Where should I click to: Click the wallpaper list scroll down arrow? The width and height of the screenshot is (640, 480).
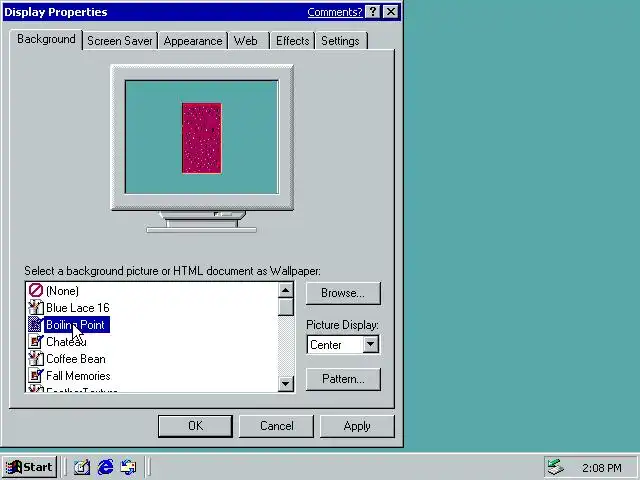[286, 384]
